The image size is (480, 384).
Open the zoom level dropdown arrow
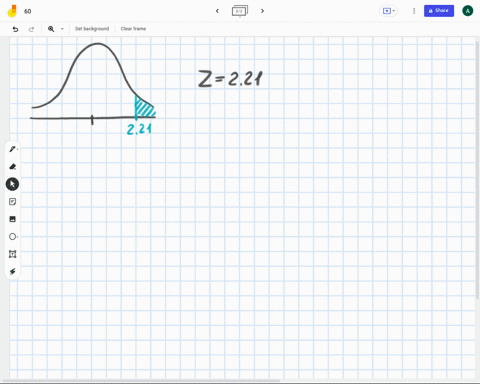point(62,29)
